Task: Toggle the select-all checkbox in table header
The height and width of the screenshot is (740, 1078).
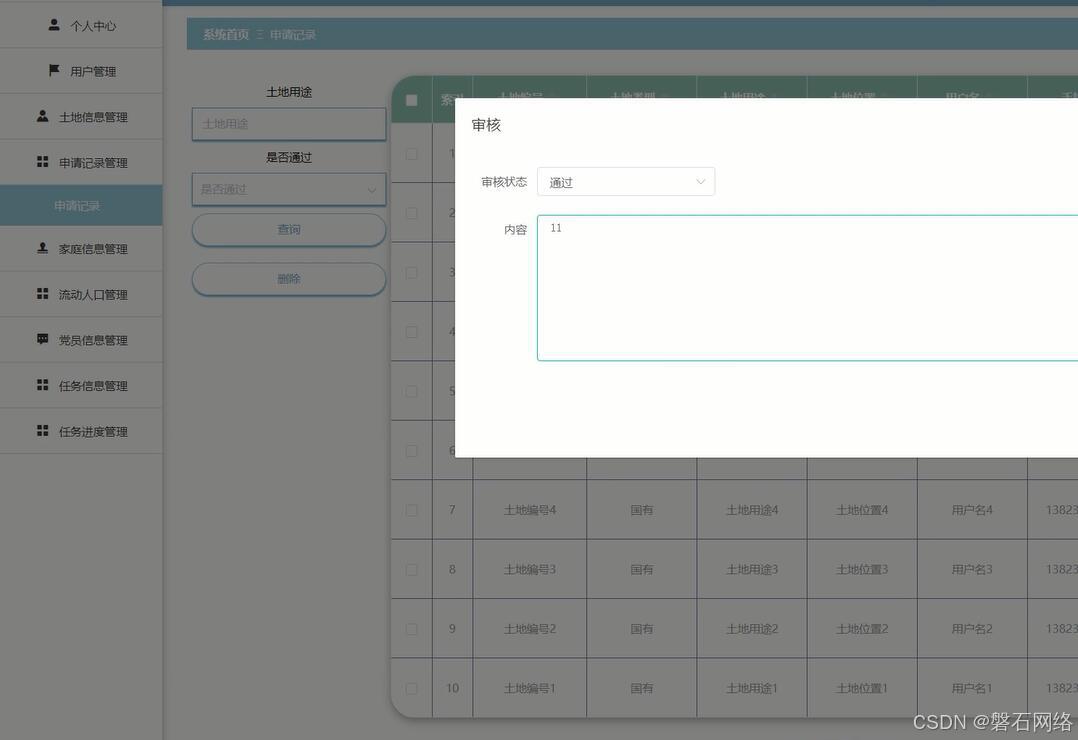Action: click(411, 100)
